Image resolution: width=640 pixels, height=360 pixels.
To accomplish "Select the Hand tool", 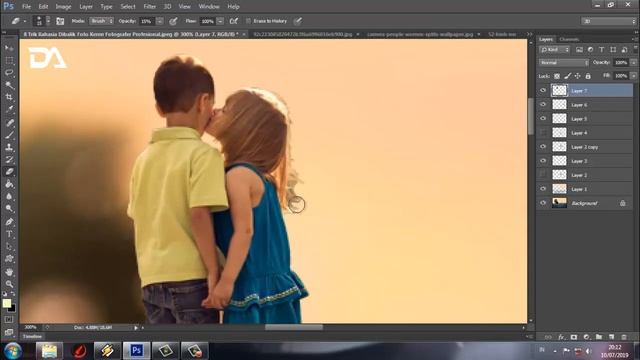I will click(x=9, y=272).
